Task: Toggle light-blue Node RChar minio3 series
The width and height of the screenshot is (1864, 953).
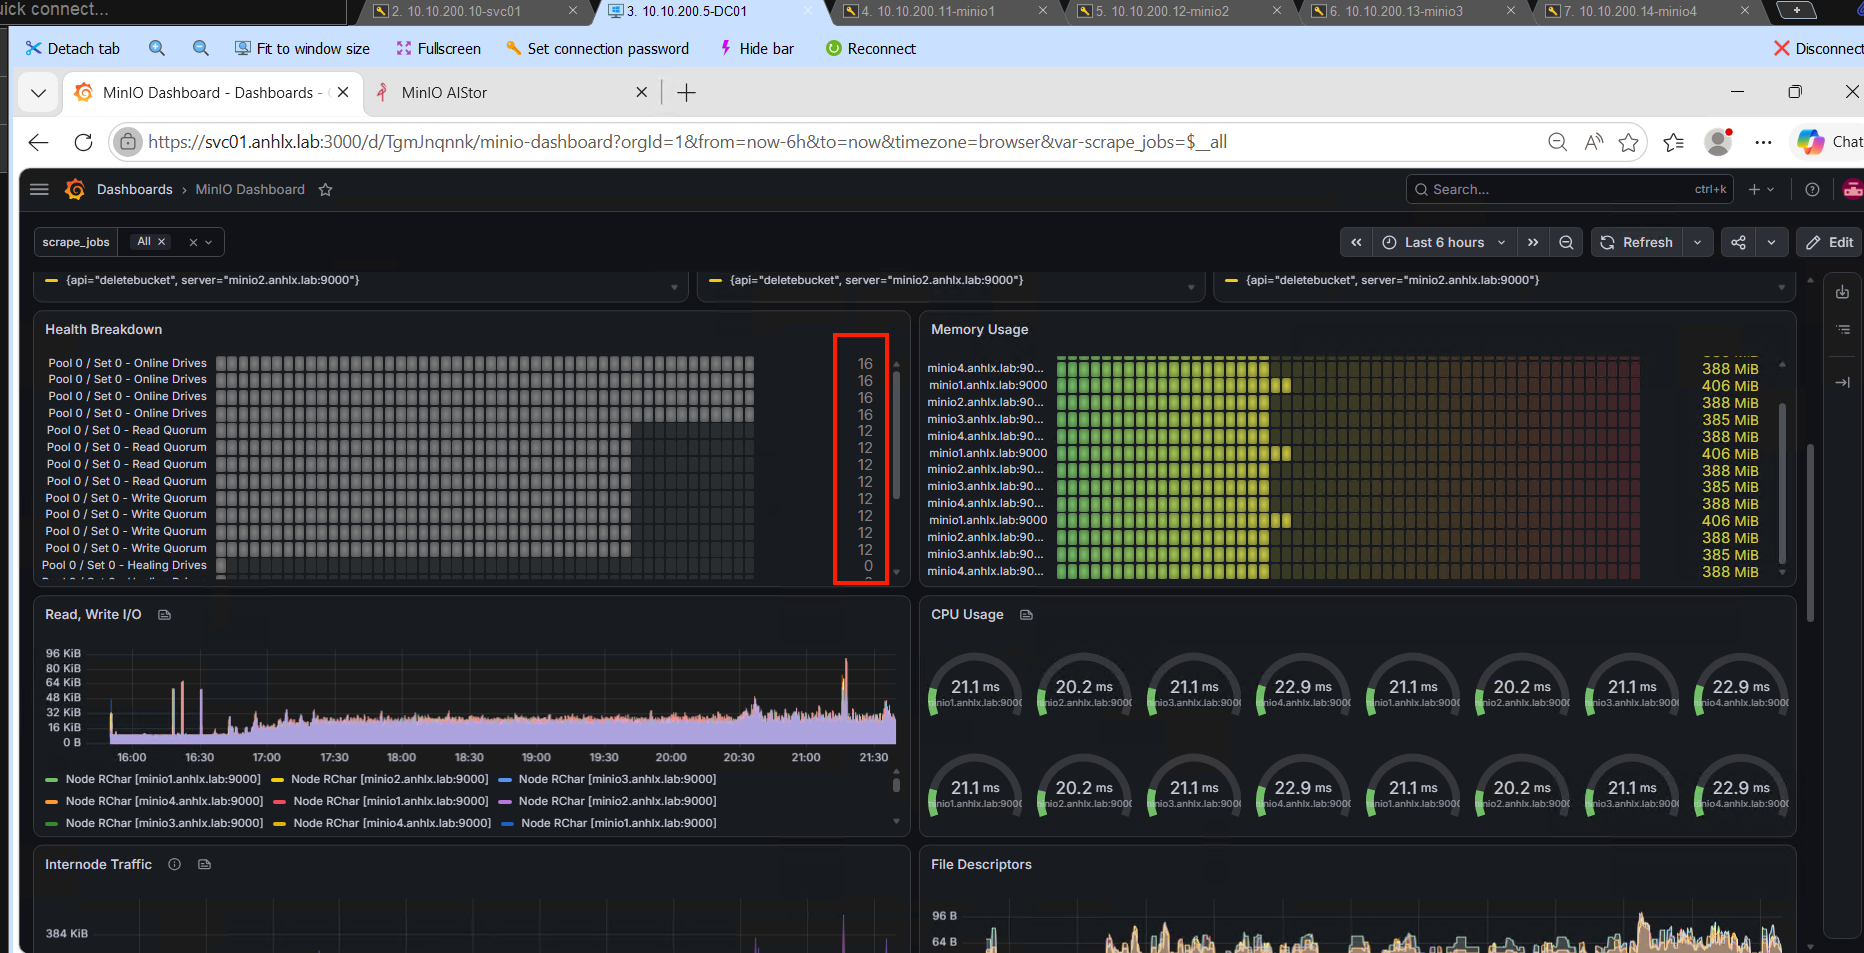Action: (x=618, y=779)
